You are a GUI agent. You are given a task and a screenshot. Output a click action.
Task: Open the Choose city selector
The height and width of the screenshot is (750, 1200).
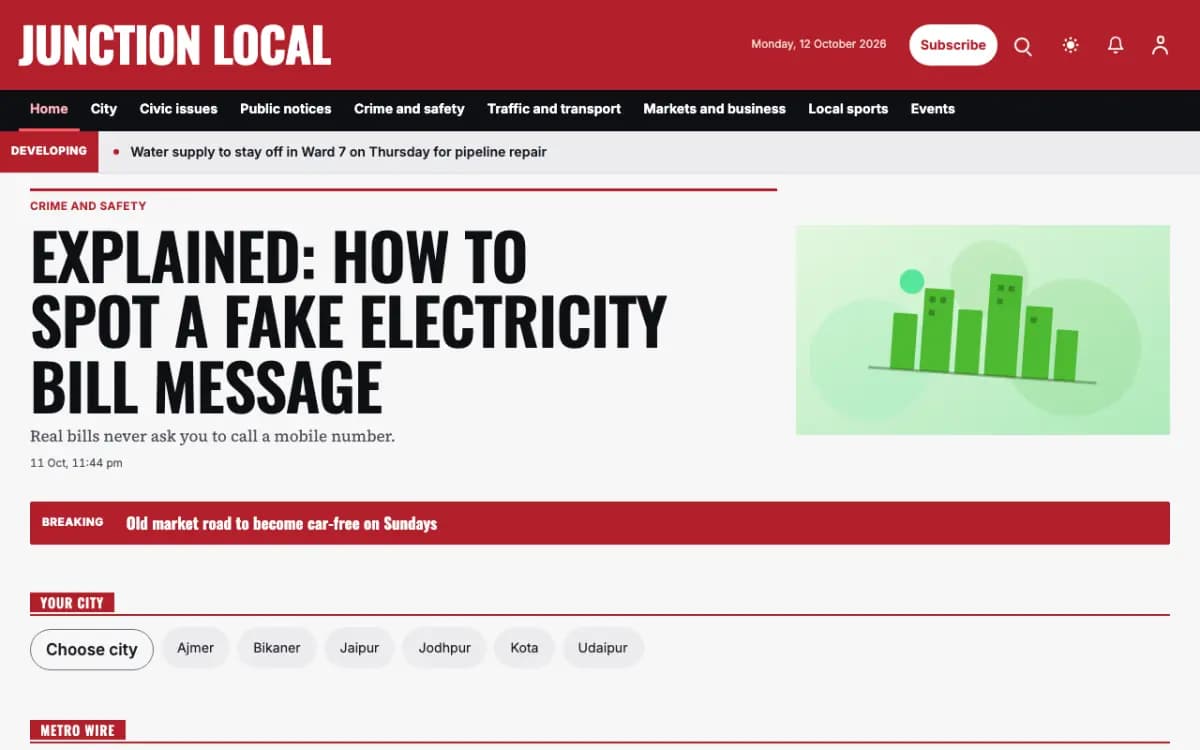92,649
